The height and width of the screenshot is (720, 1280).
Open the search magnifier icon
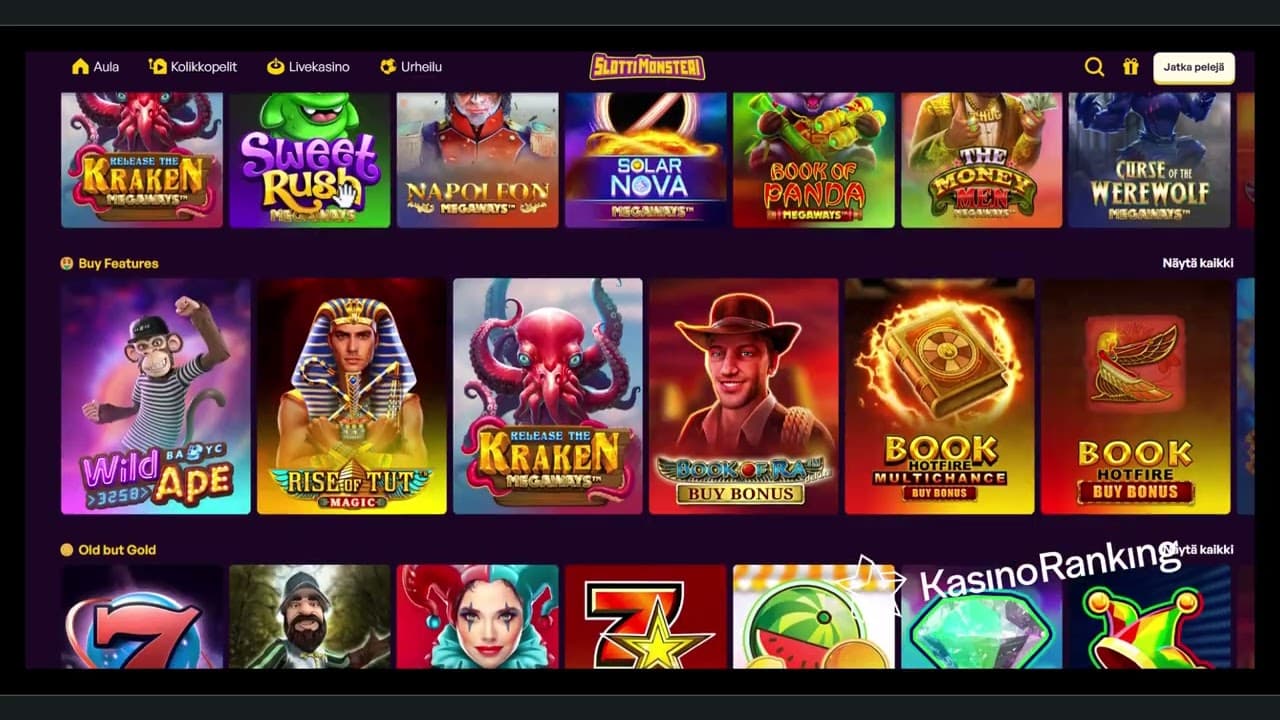coord(1094,67)
